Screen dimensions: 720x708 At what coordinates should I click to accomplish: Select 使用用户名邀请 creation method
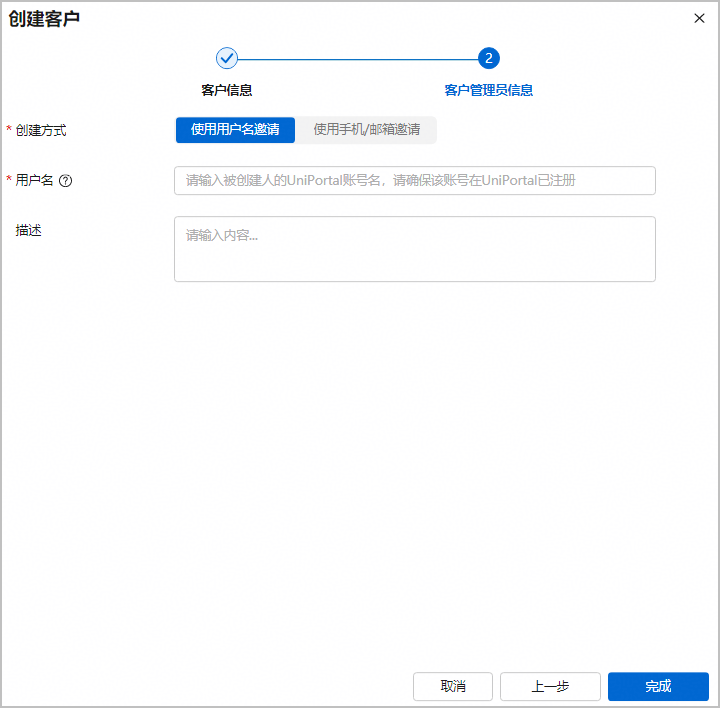coord(235,130)
